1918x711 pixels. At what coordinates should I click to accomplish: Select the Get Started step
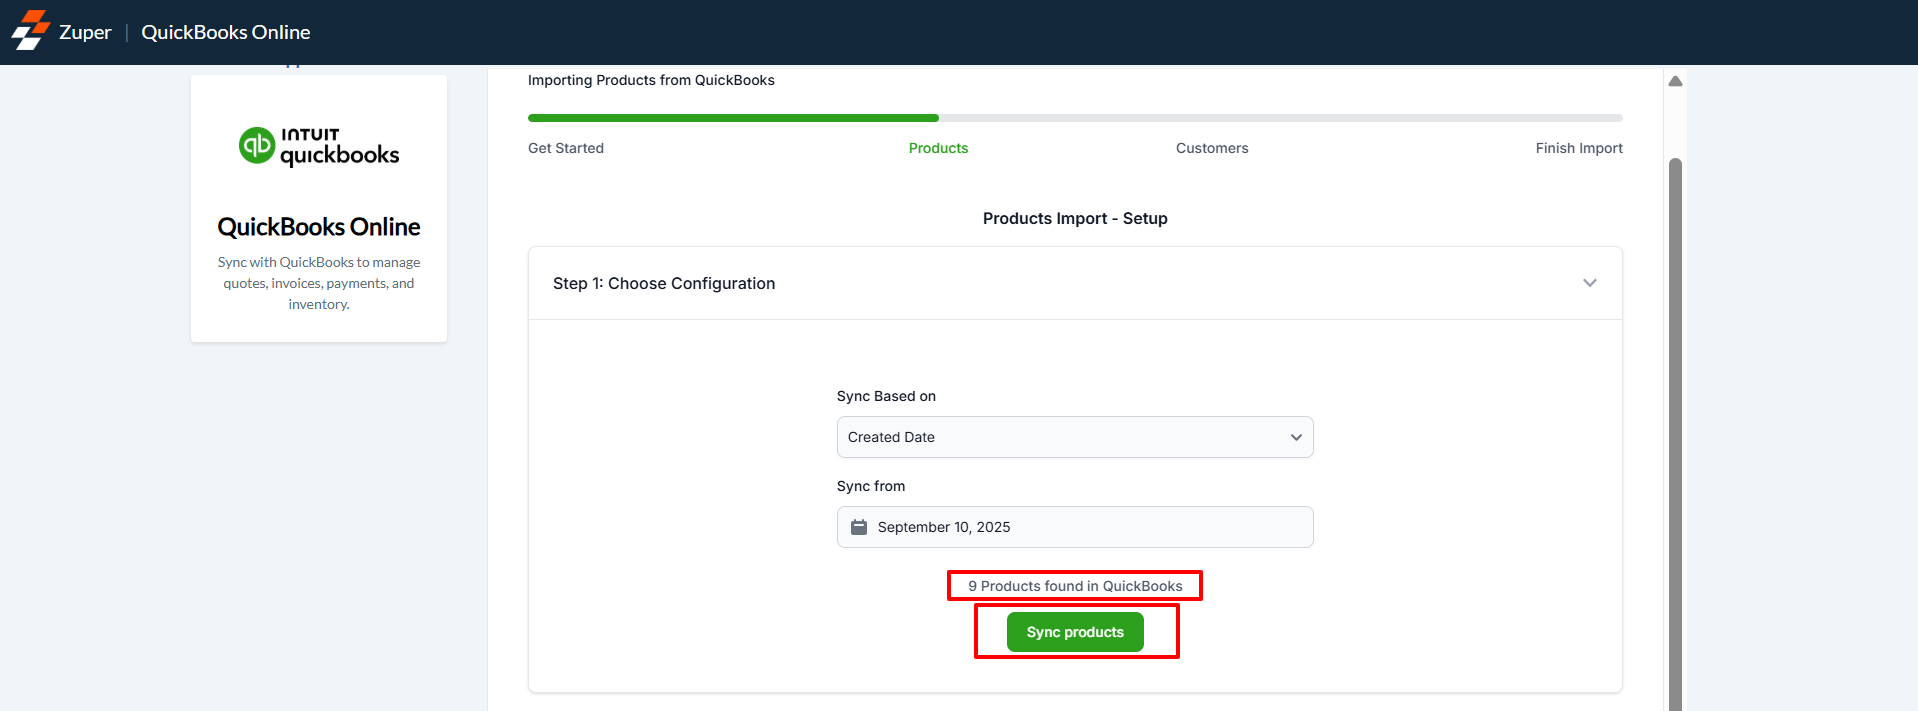tap(566, 148)
